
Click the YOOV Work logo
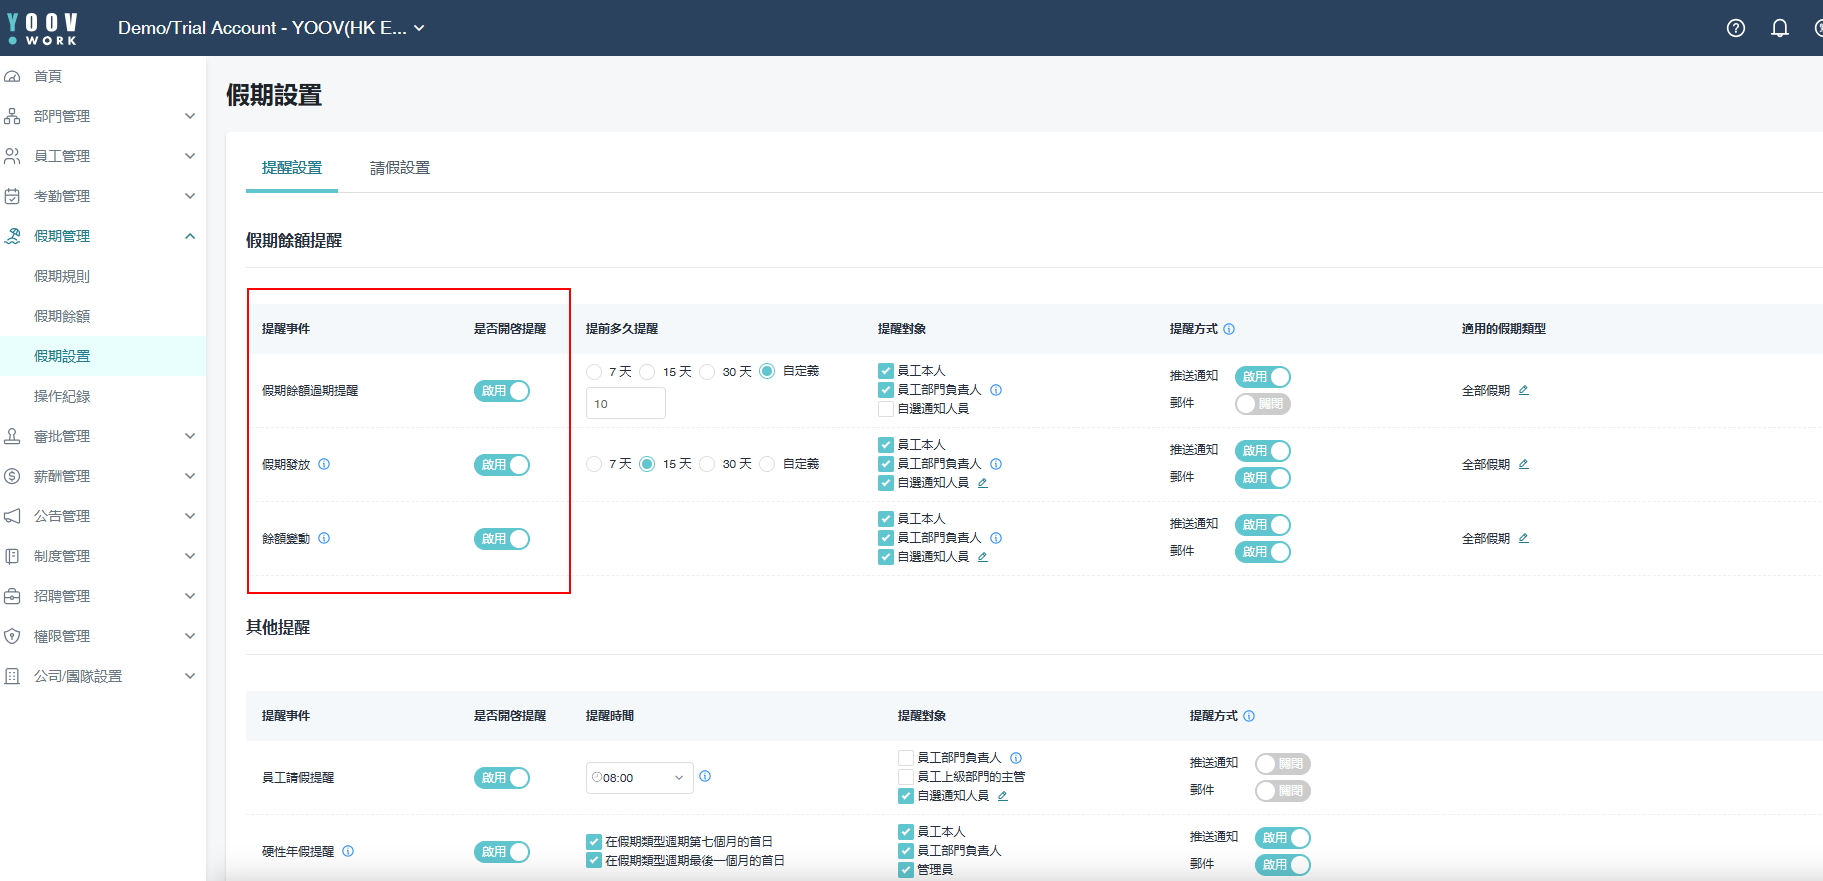pos(42,28)
